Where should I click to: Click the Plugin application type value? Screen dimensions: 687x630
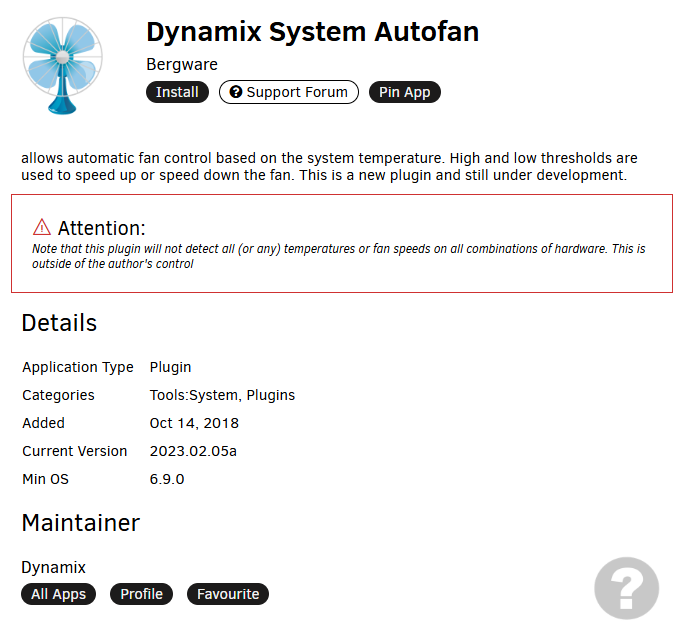pos(170,367)
